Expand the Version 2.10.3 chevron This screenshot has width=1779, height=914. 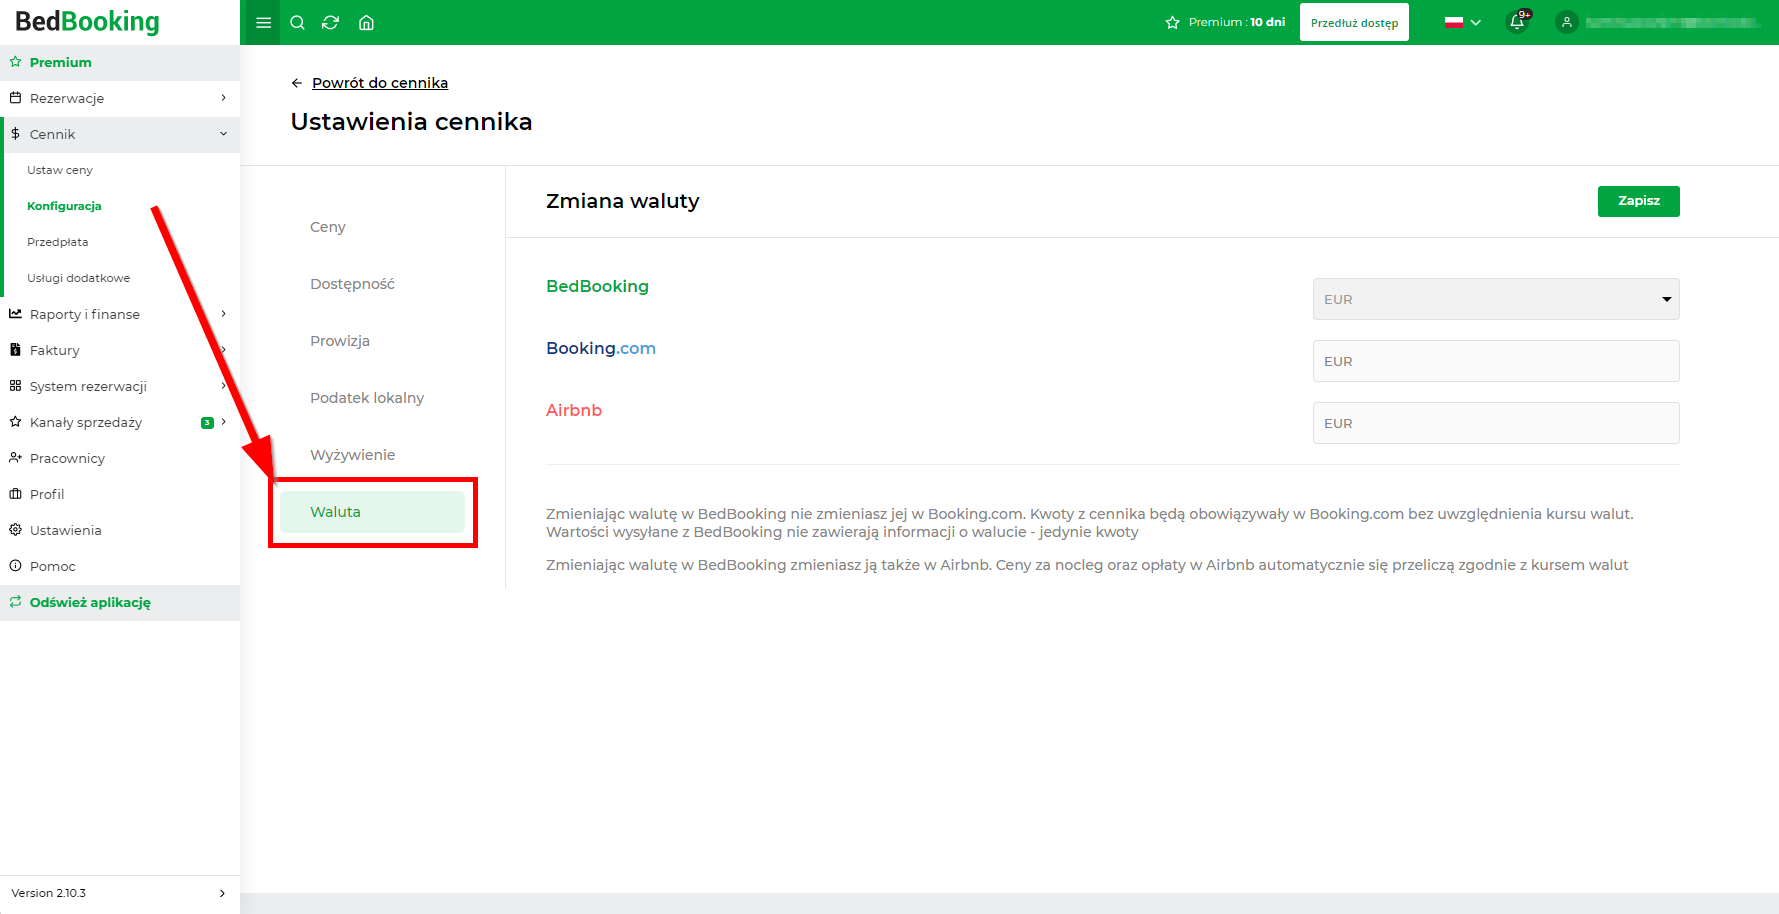[x=222, y=893]
